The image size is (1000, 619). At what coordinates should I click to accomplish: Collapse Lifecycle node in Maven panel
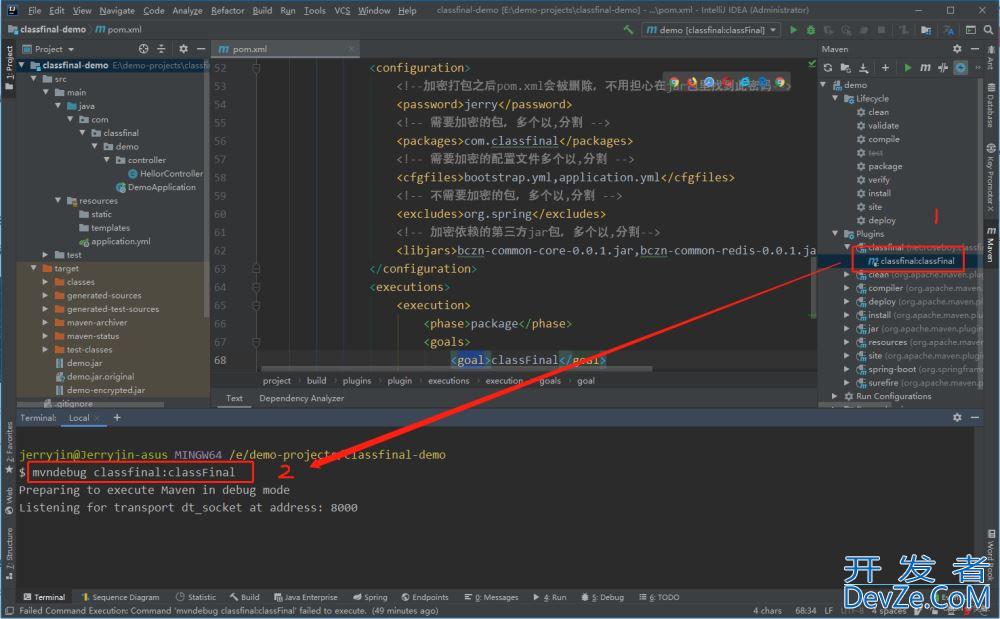click(x=835, y=99)
